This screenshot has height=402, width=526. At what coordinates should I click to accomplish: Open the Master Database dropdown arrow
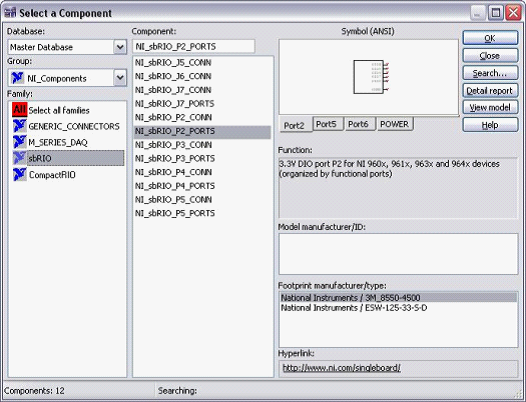click(120, 47)
